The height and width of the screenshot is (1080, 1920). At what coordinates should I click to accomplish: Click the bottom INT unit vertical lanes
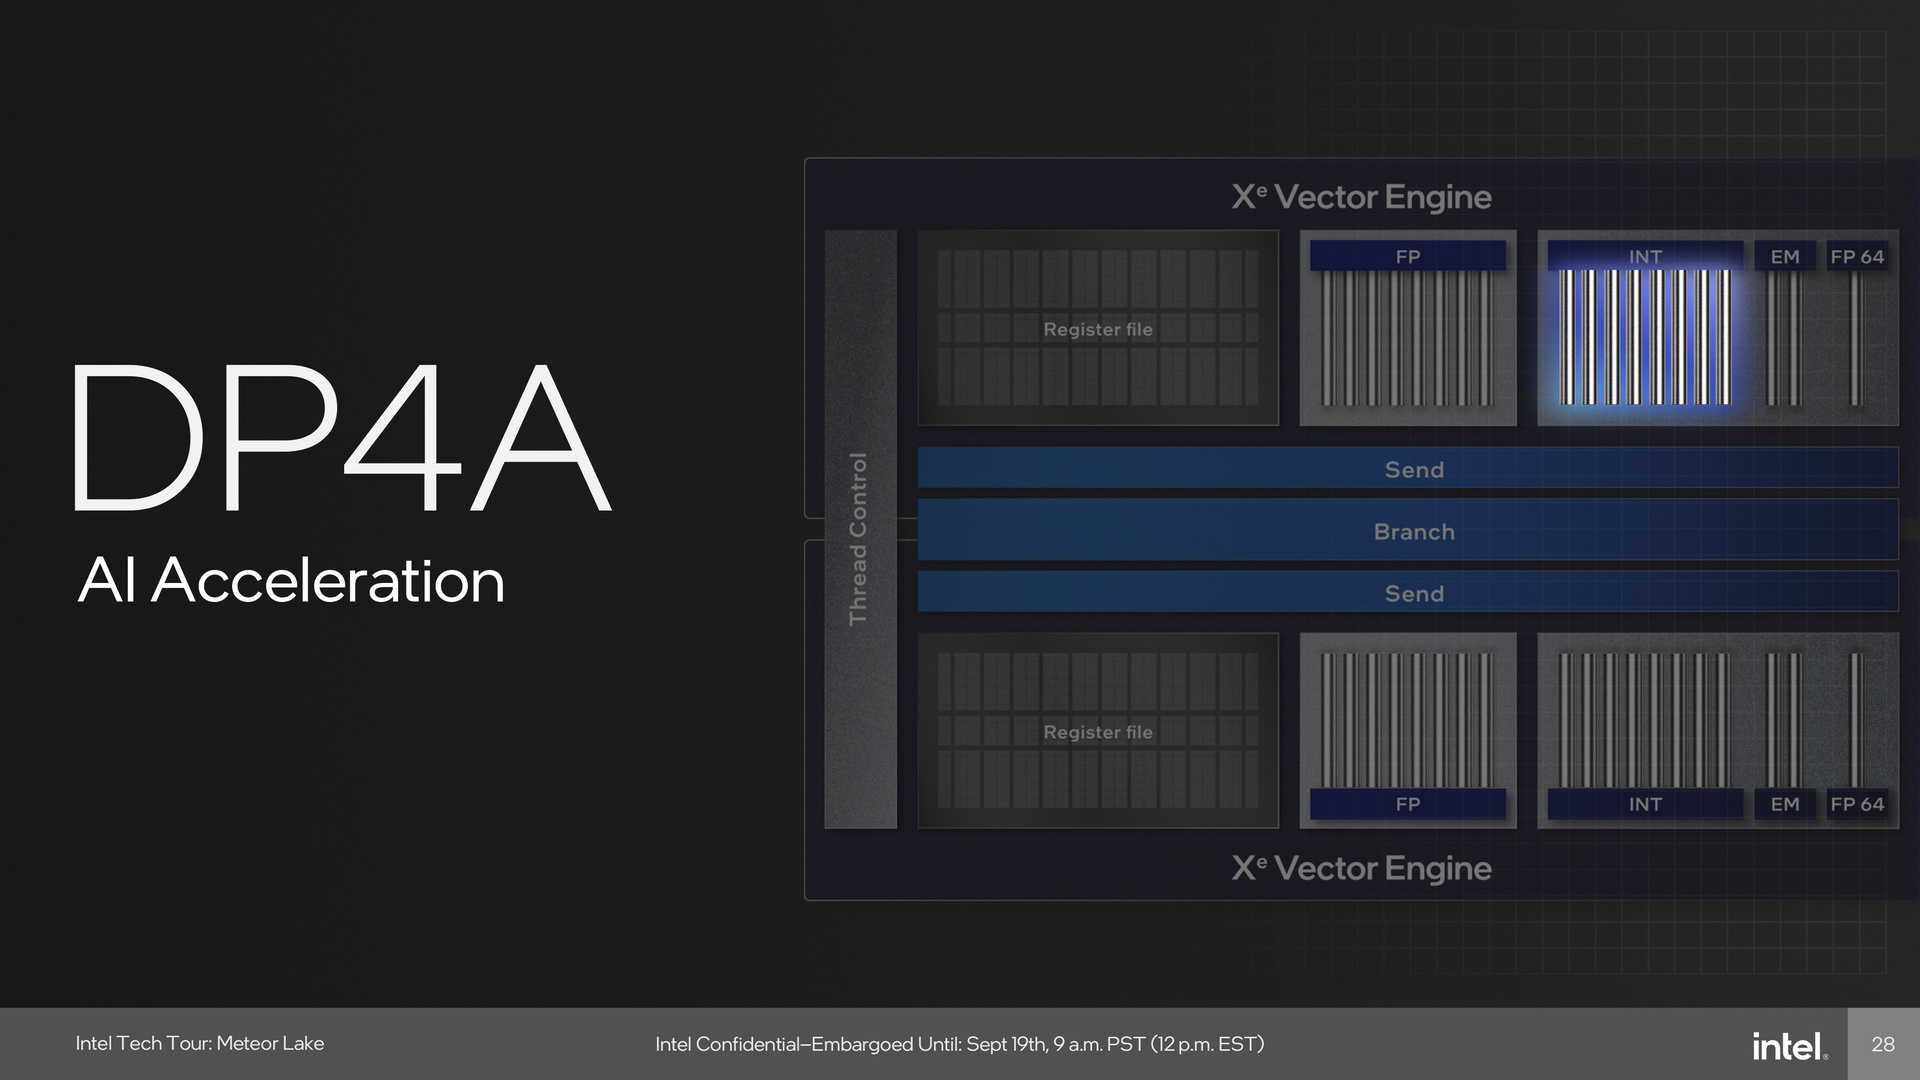click(x=1645, y=720)
